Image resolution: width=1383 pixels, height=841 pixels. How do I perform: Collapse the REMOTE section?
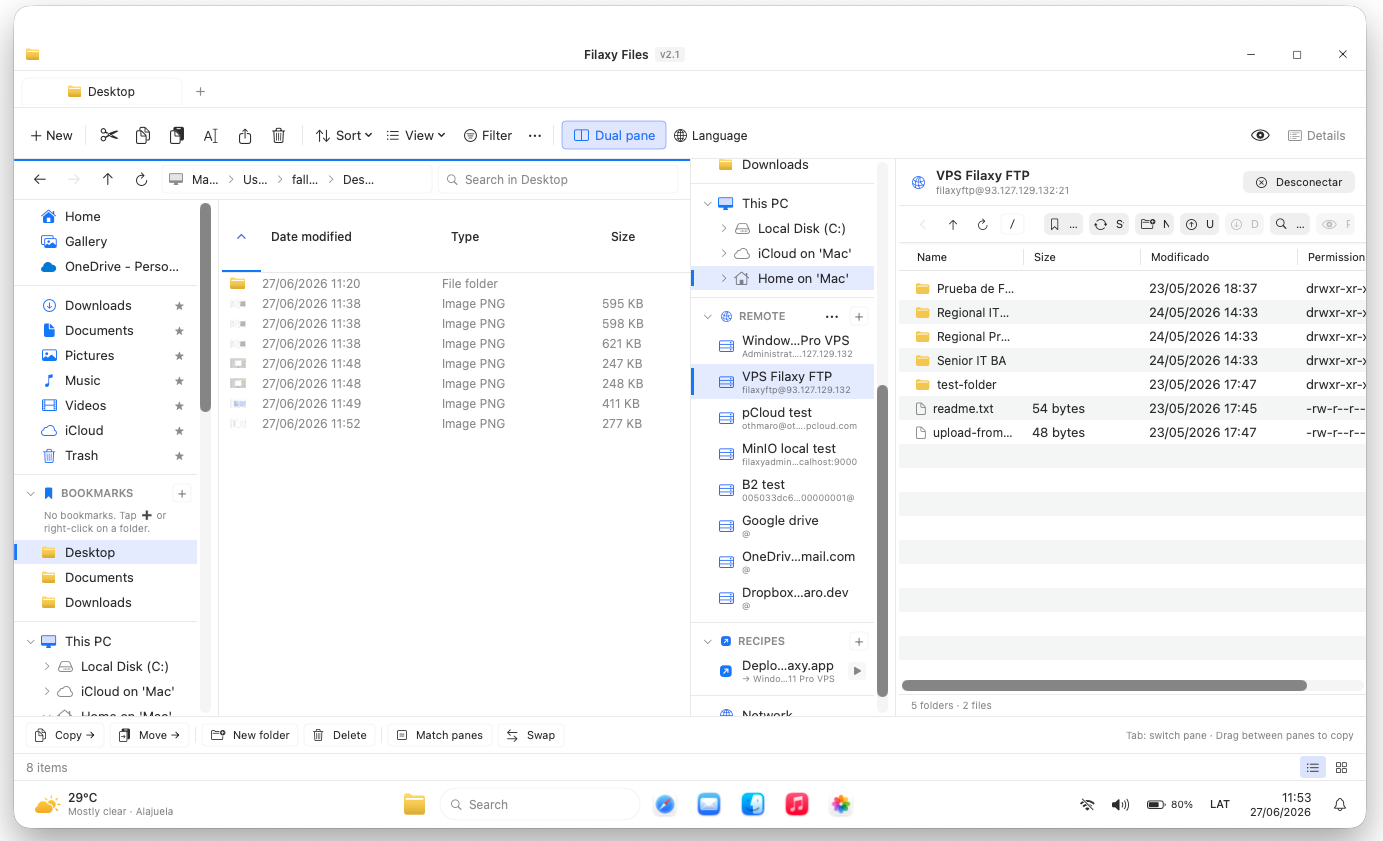[708, 316]
